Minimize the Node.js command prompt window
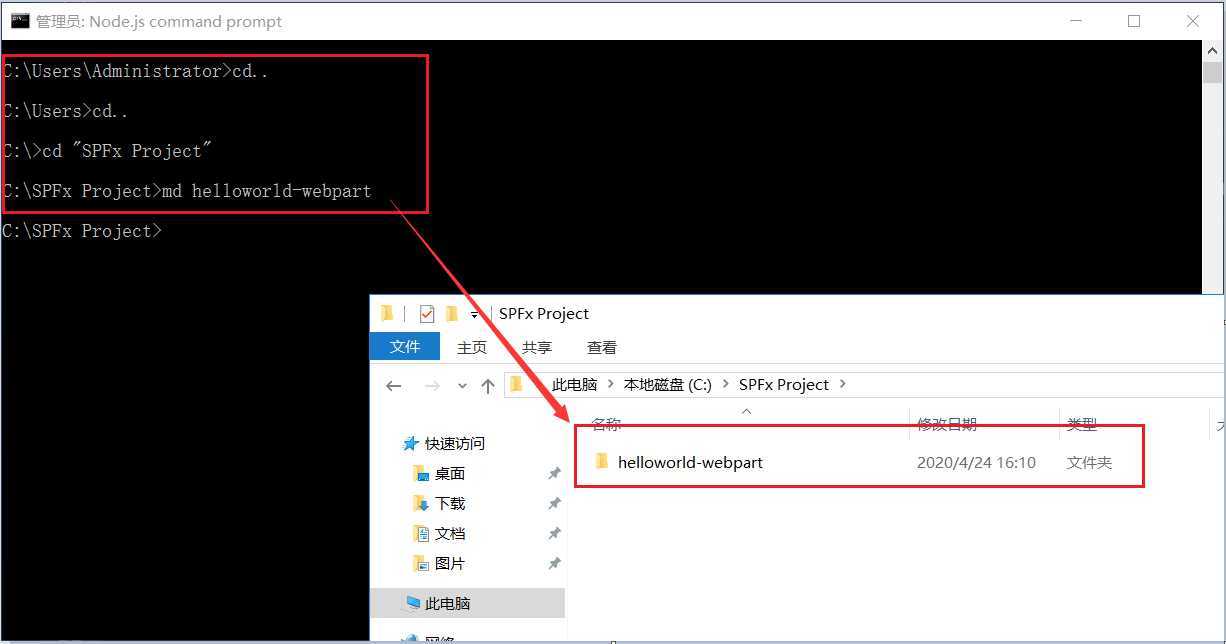Image resolution: width=1226 pixels, height=644 pixels. pos(1075,21)
